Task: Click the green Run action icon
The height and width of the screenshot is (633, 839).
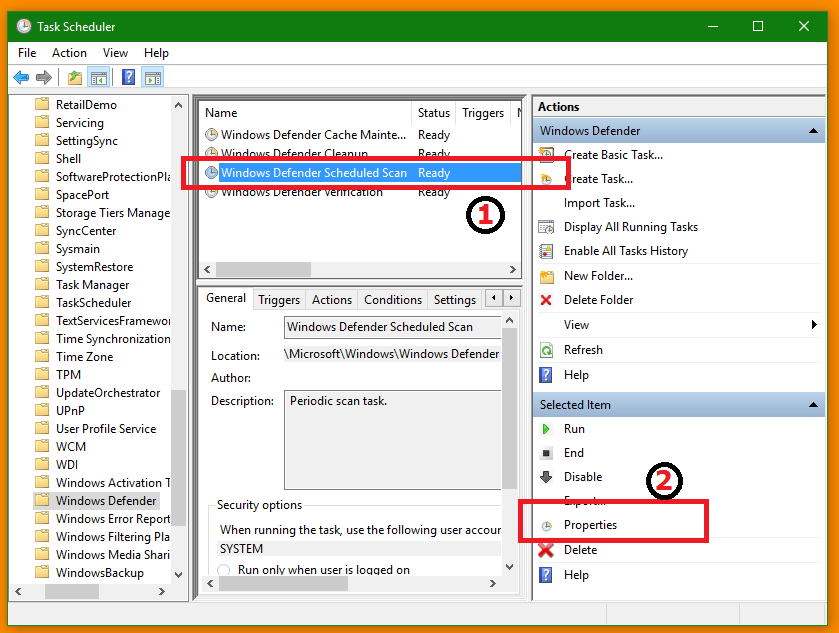Action: pyautogui.click(x=546, y=429)
